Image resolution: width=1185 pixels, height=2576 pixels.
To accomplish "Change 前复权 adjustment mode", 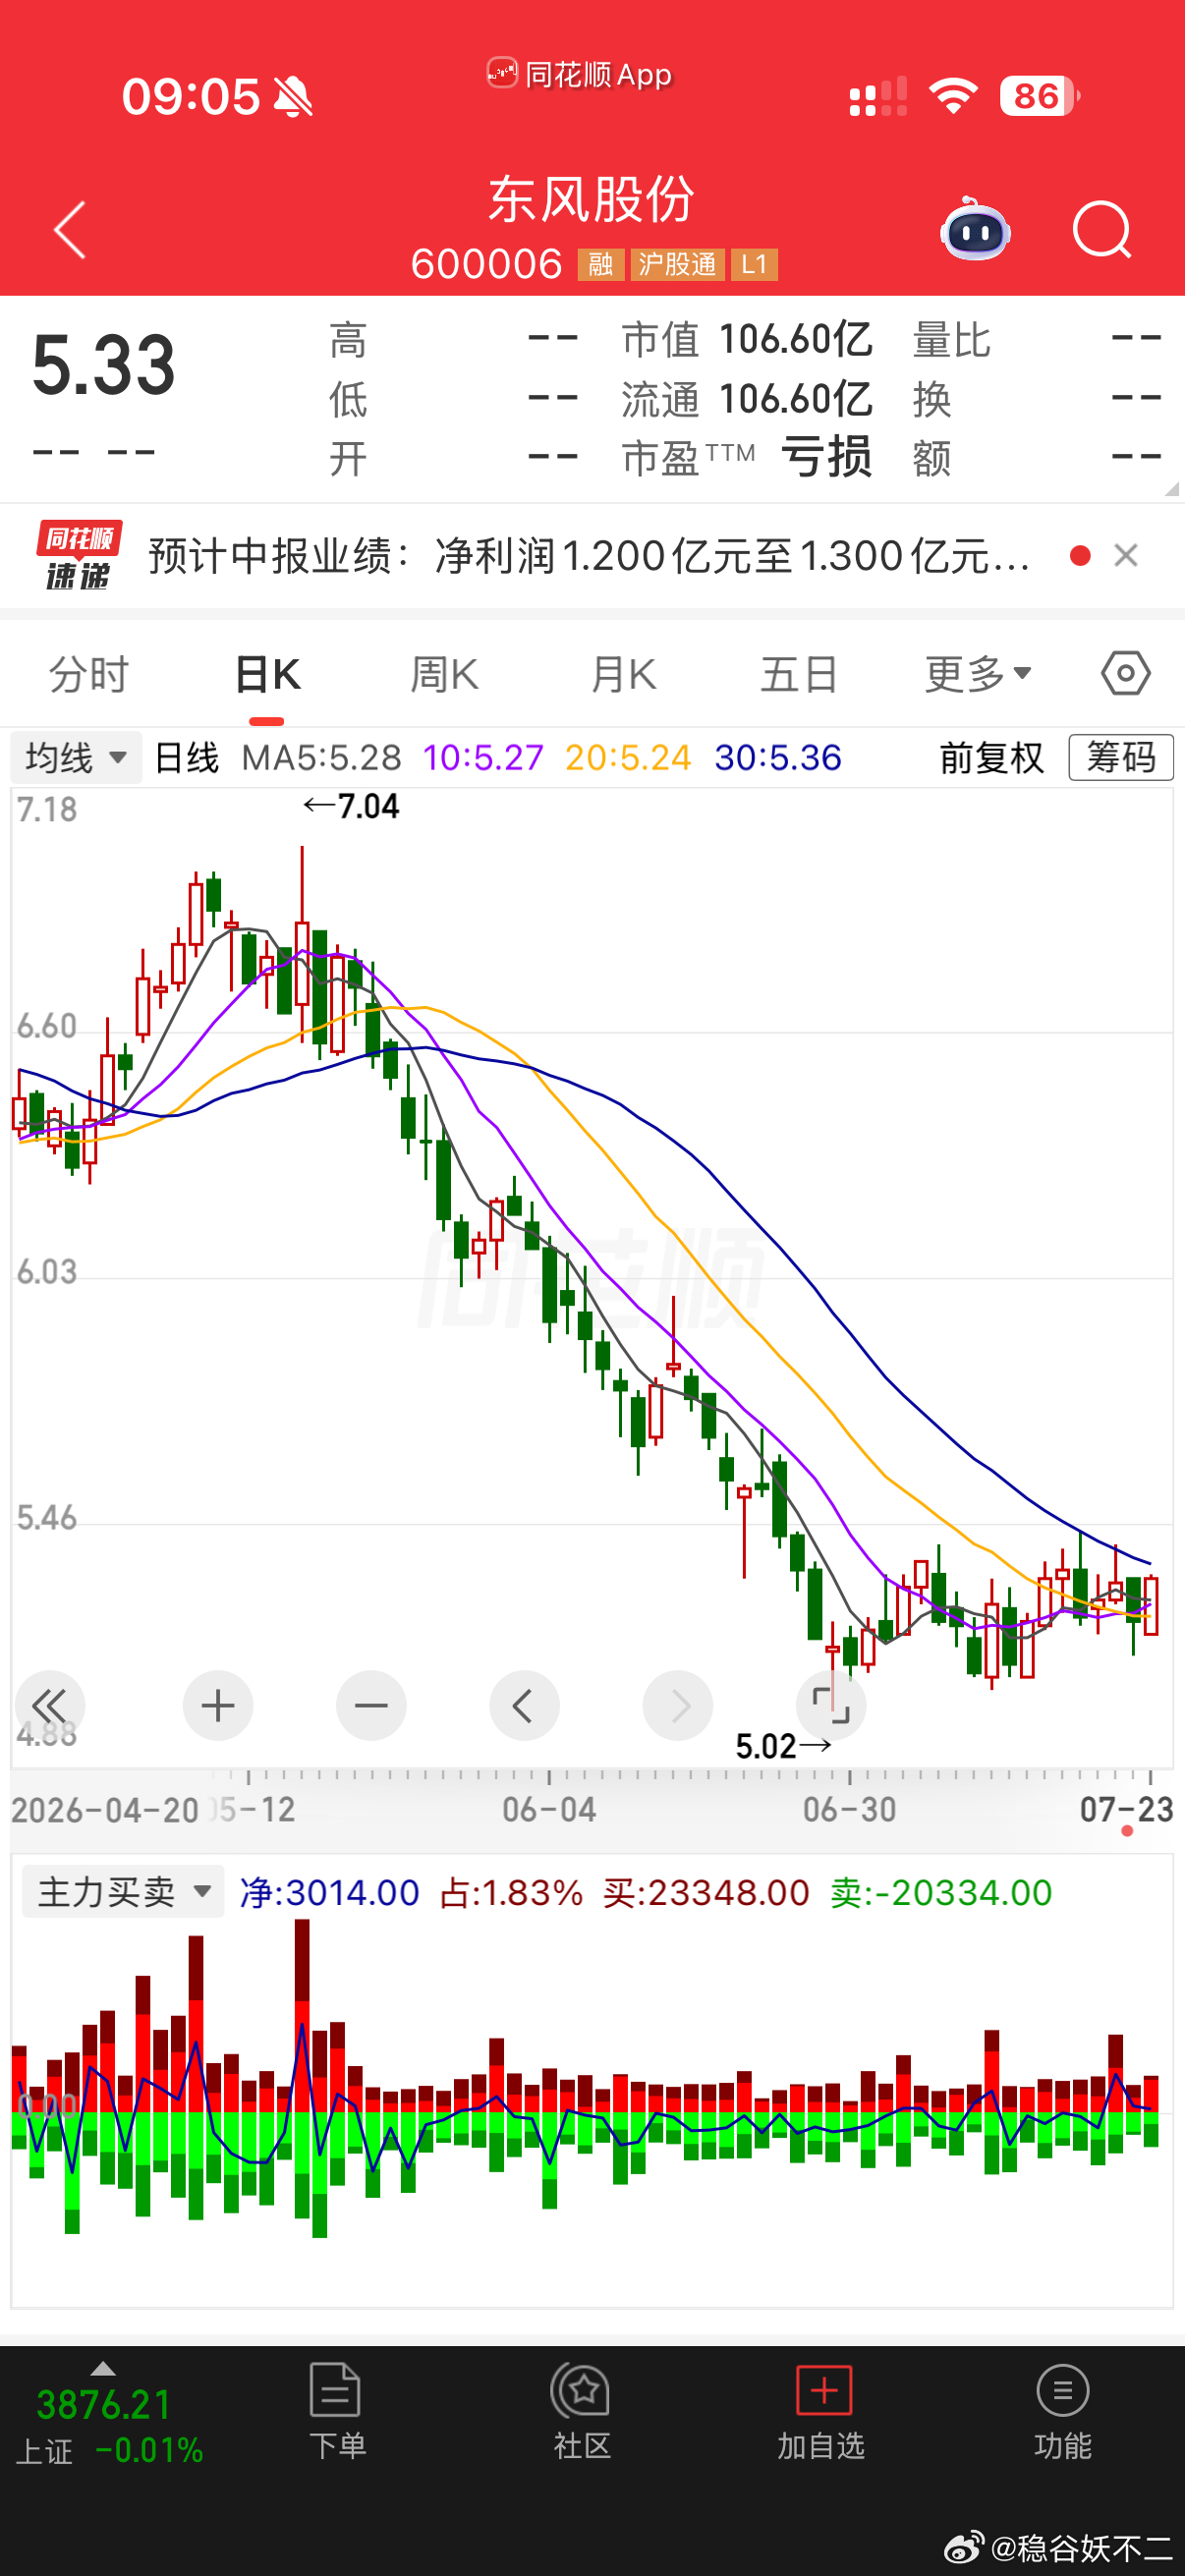I will pyautogui.click(x=991, y=757).
